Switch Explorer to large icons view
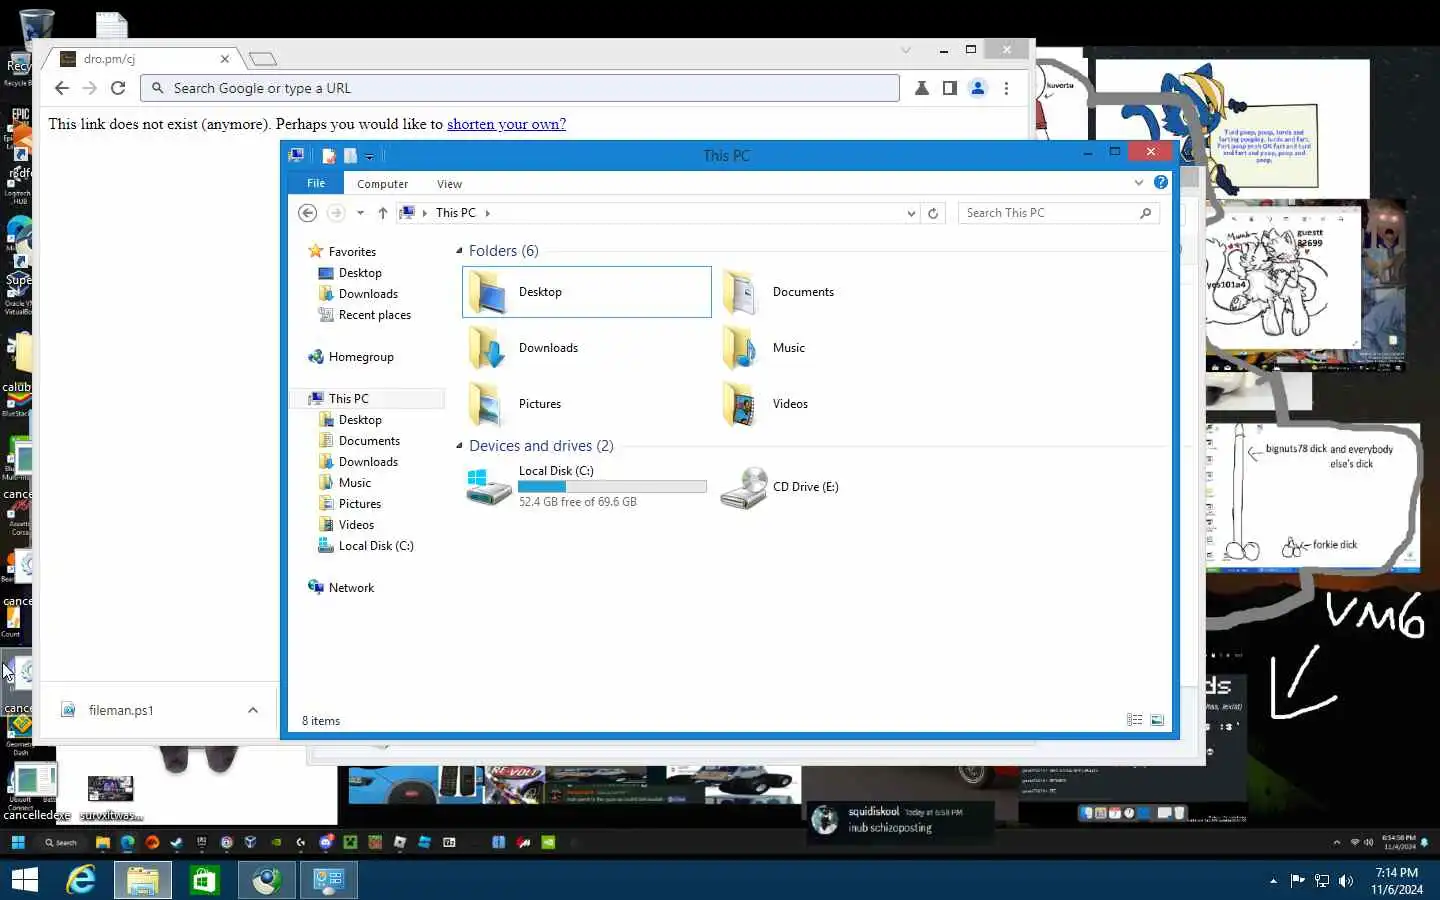This screenshot has height=900, width=1440. tap(1157, 720)
